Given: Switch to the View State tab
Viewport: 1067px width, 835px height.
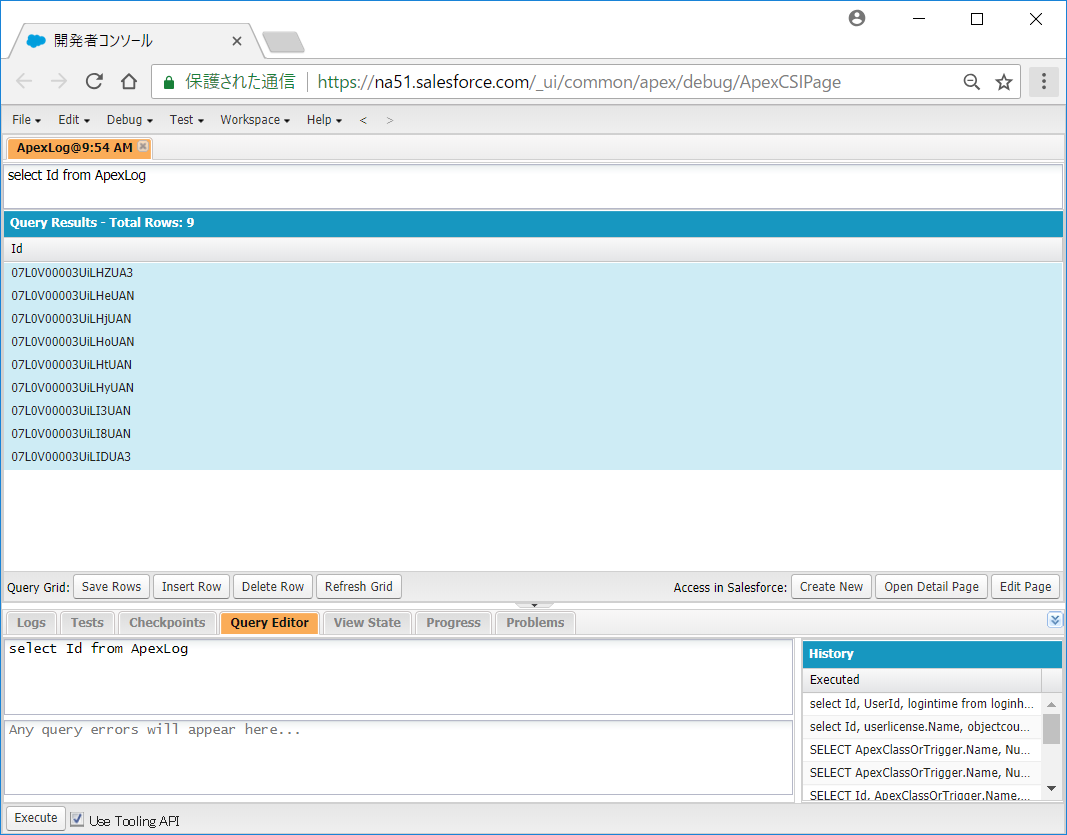Looking at the screenshot, I should coord(367,623).
